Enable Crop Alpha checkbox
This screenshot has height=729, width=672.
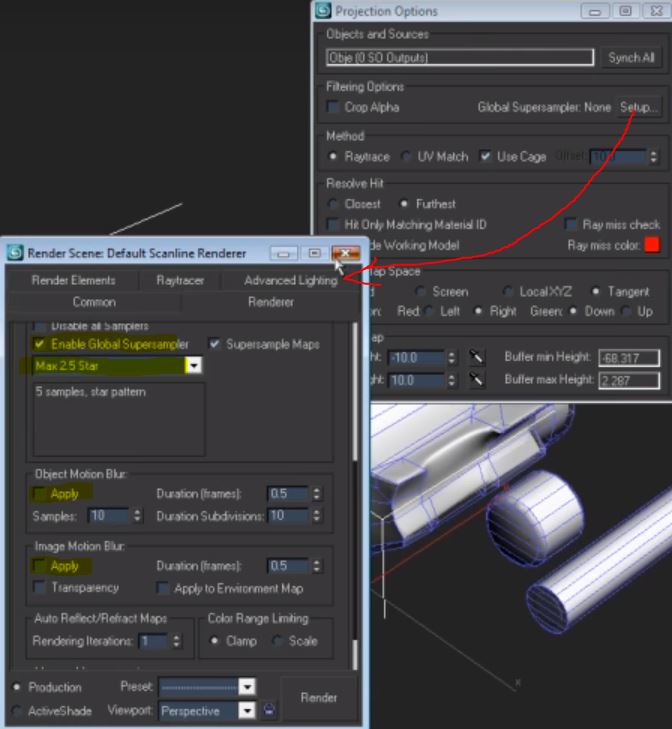point(333,107)
